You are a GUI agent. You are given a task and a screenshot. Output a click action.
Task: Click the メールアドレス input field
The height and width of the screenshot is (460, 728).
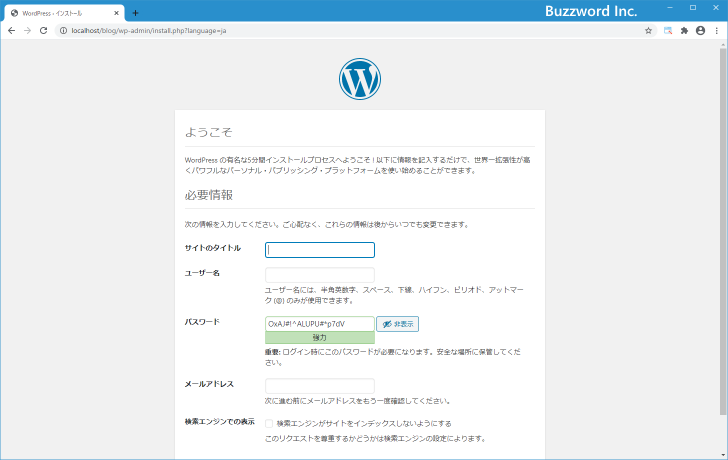[x=320, y=386]
